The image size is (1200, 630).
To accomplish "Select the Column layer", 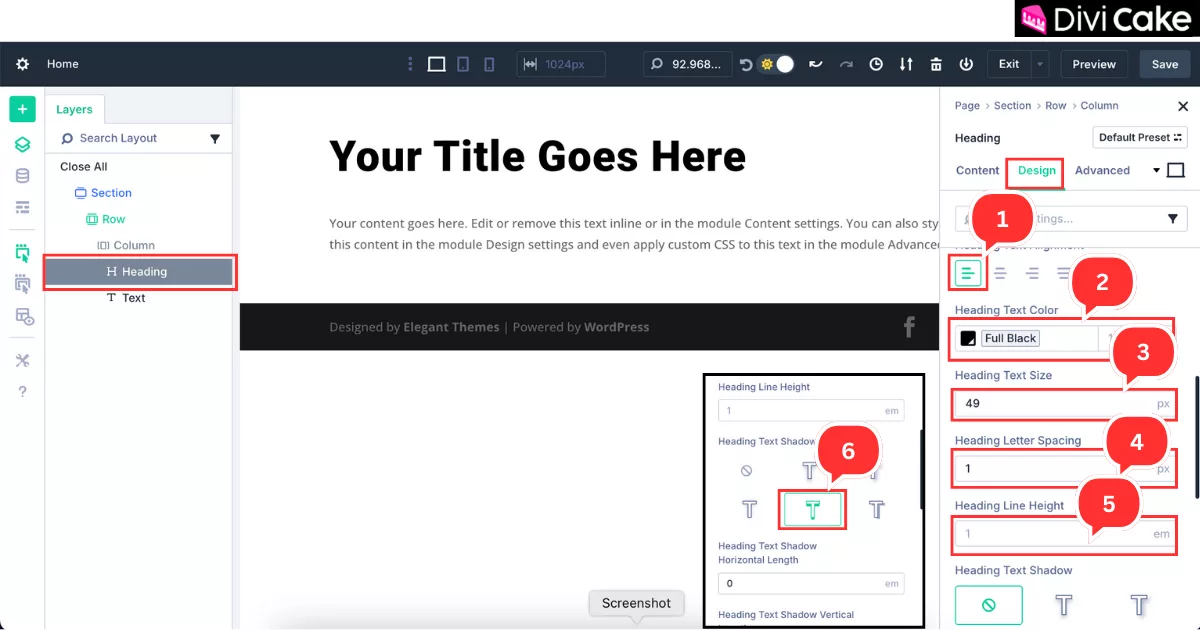I will click(126, 245).
